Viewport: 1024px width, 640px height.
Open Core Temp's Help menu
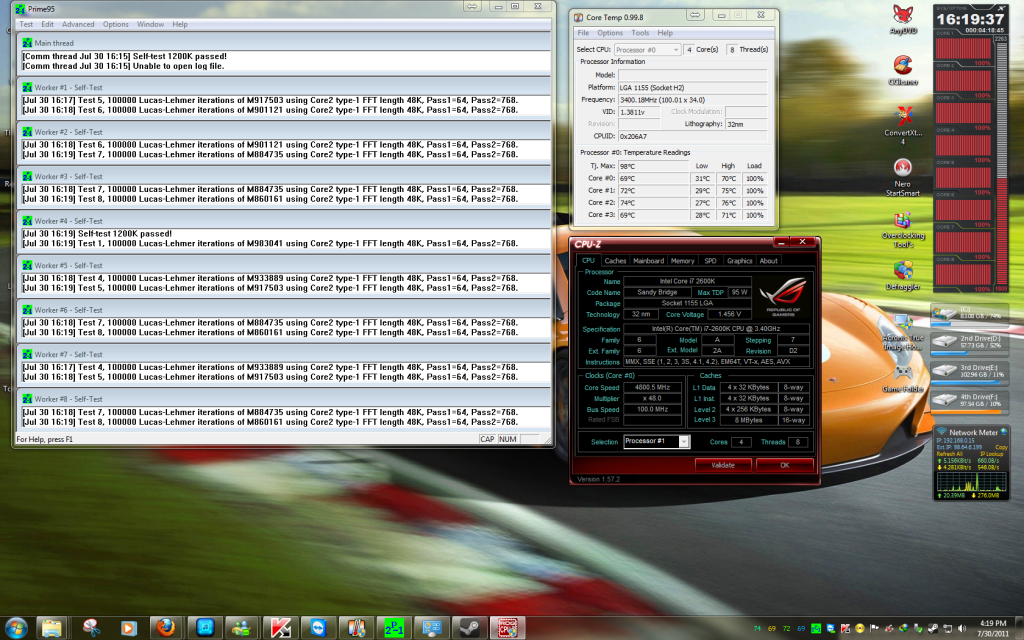[665, 33]
